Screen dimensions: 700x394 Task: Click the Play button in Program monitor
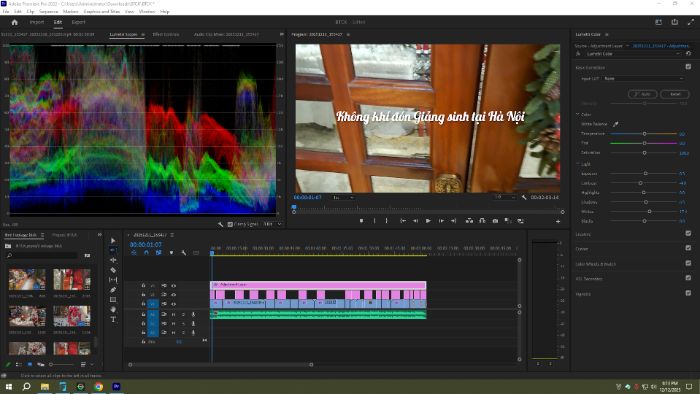coord(428,221)
